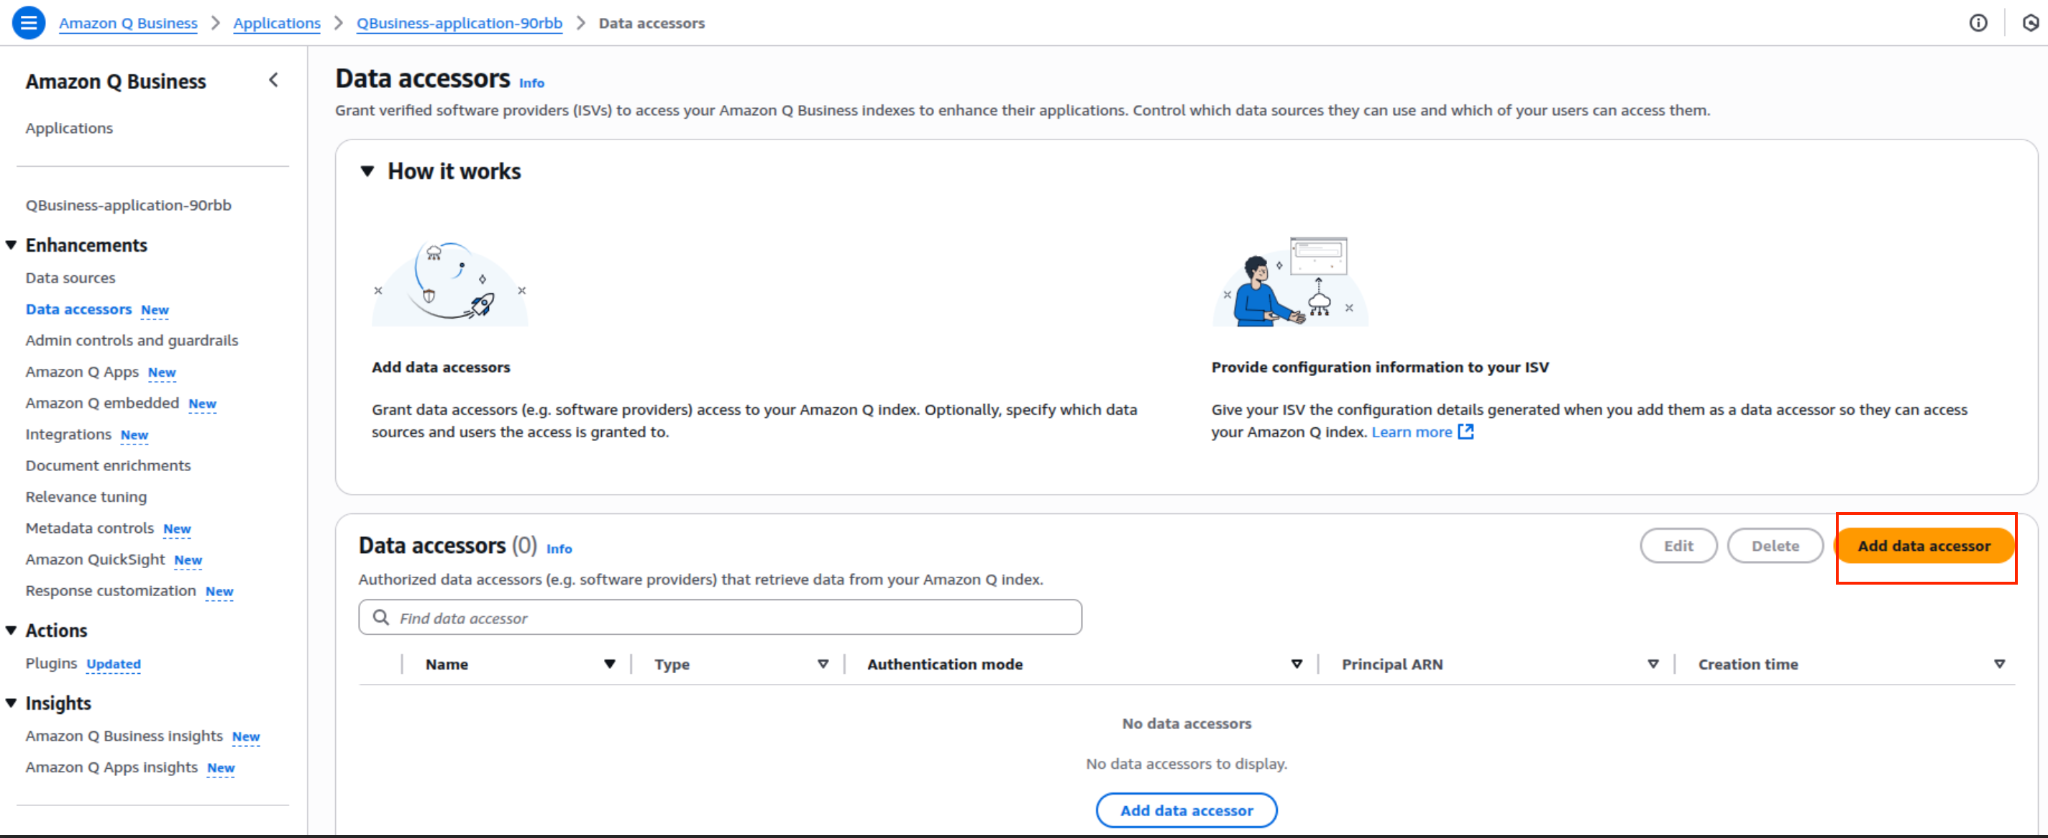Click the No data accessors text
Image resolution: width=2048 pixels, height=838 pixels.
(1186, 723)
